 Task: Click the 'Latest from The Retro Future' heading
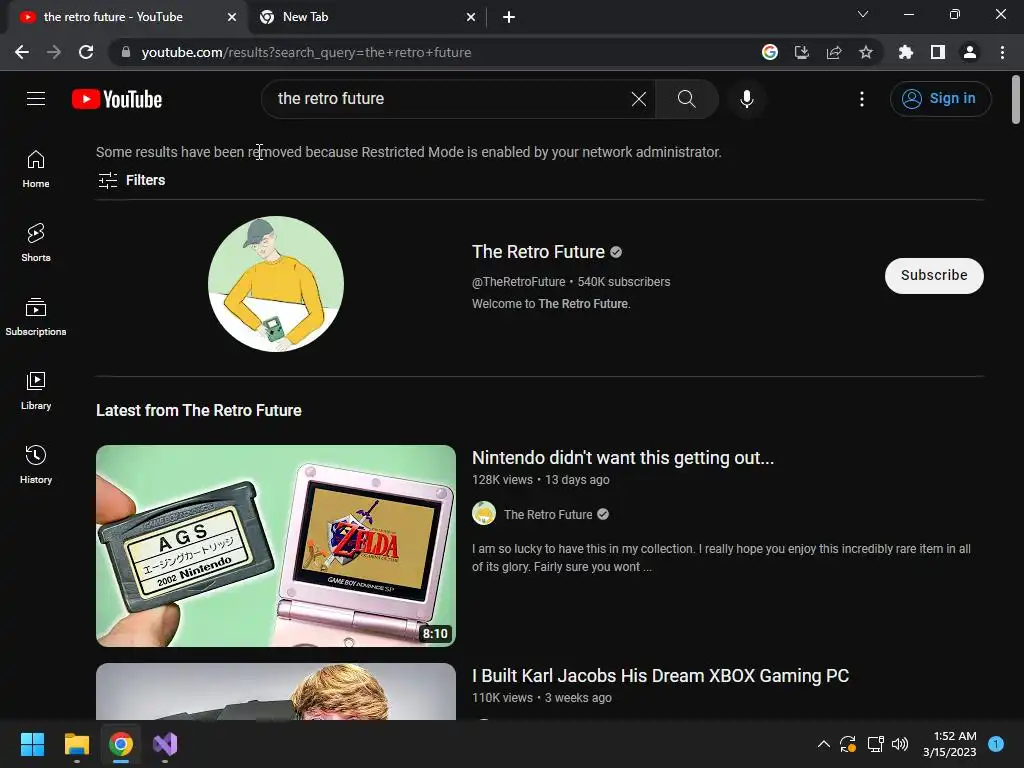pos(199,410)
